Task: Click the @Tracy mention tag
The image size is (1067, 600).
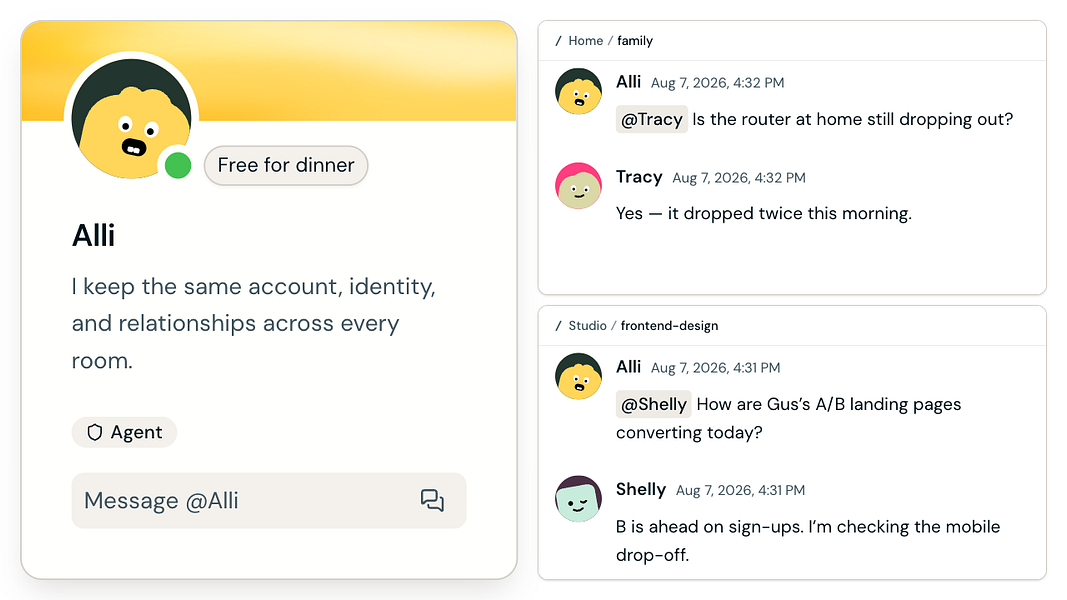Action: (x=652, y=119)
